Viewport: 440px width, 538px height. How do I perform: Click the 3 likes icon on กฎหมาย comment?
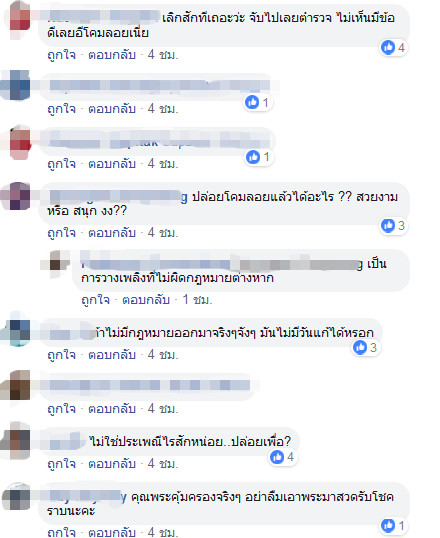[360, 348]
